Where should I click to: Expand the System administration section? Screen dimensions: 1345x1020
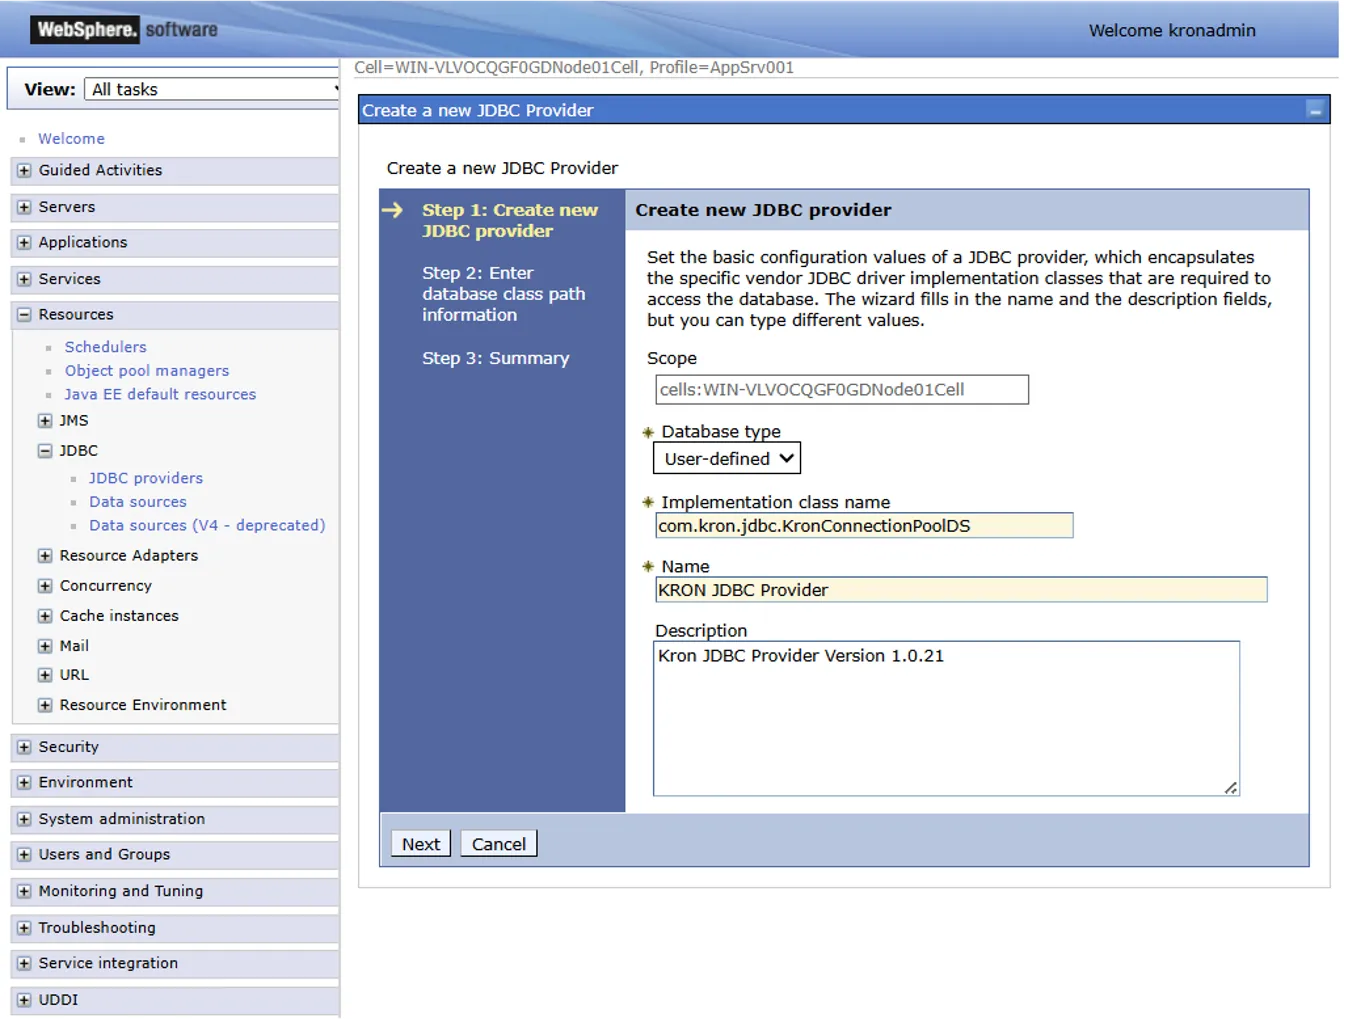click(24, 819)
